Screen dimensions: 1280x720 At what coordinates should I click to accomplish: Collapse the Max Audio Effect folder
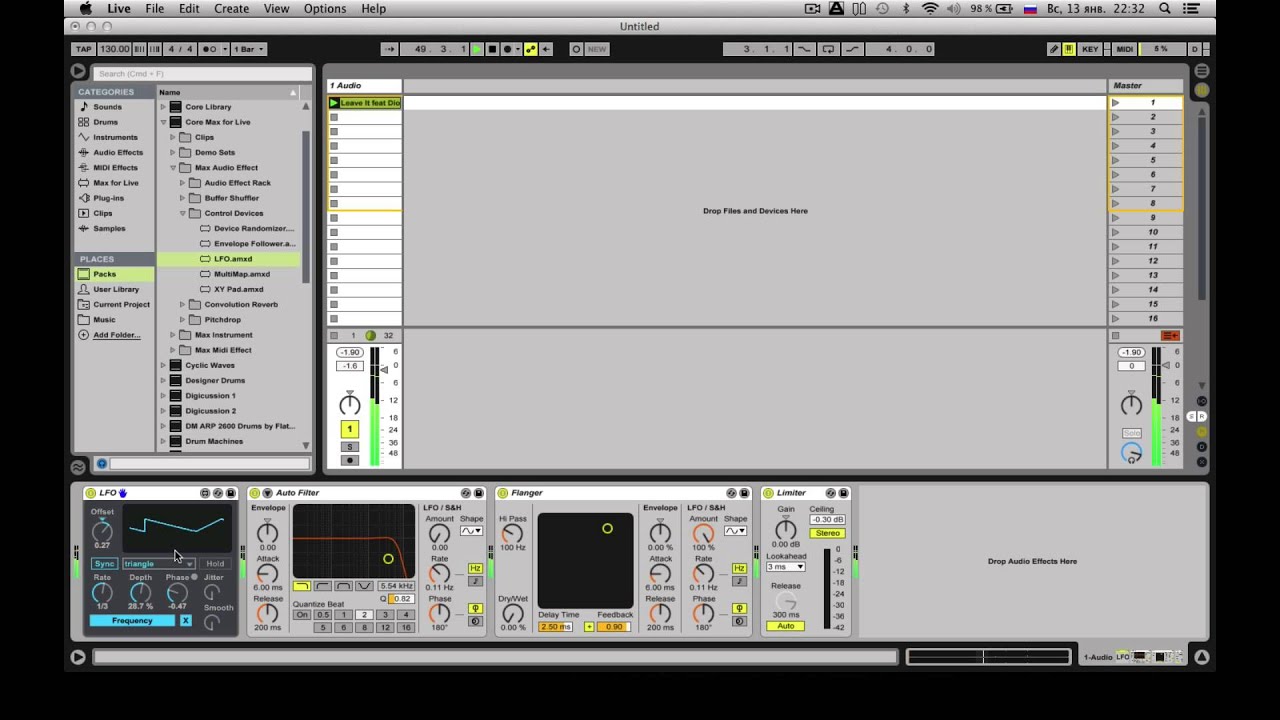point(173,168)
